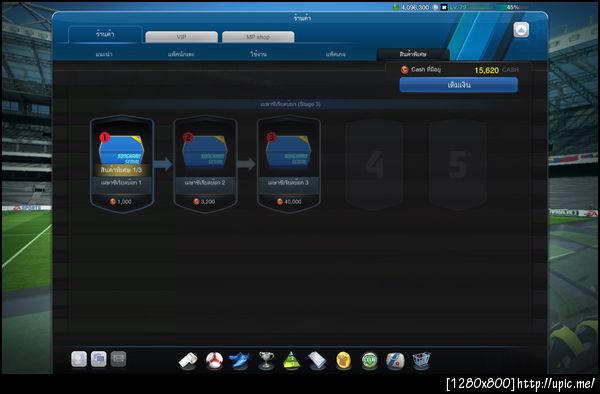Click the blue and white ball badge icon
This screenshot has width=600, height=394.
coord(395,361)
